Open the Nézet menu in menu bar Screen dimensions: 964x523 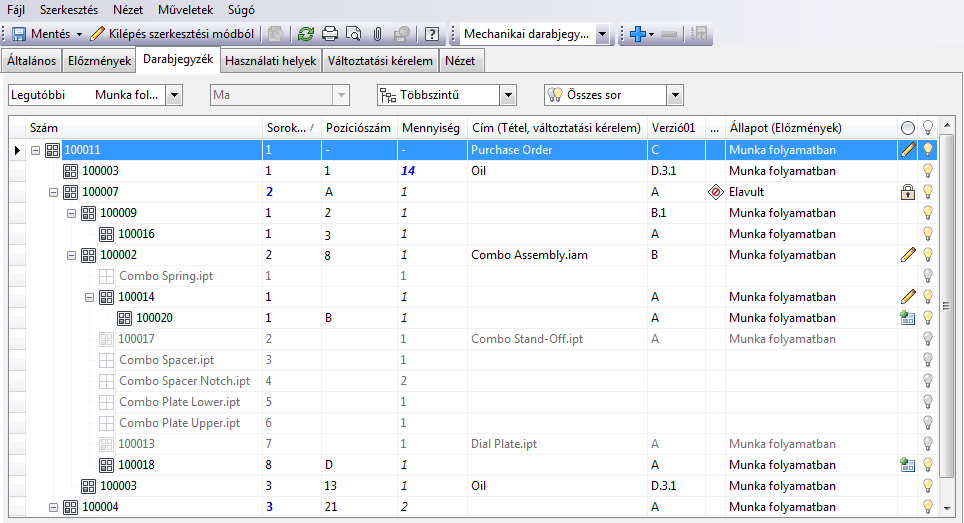pos(128,10)
